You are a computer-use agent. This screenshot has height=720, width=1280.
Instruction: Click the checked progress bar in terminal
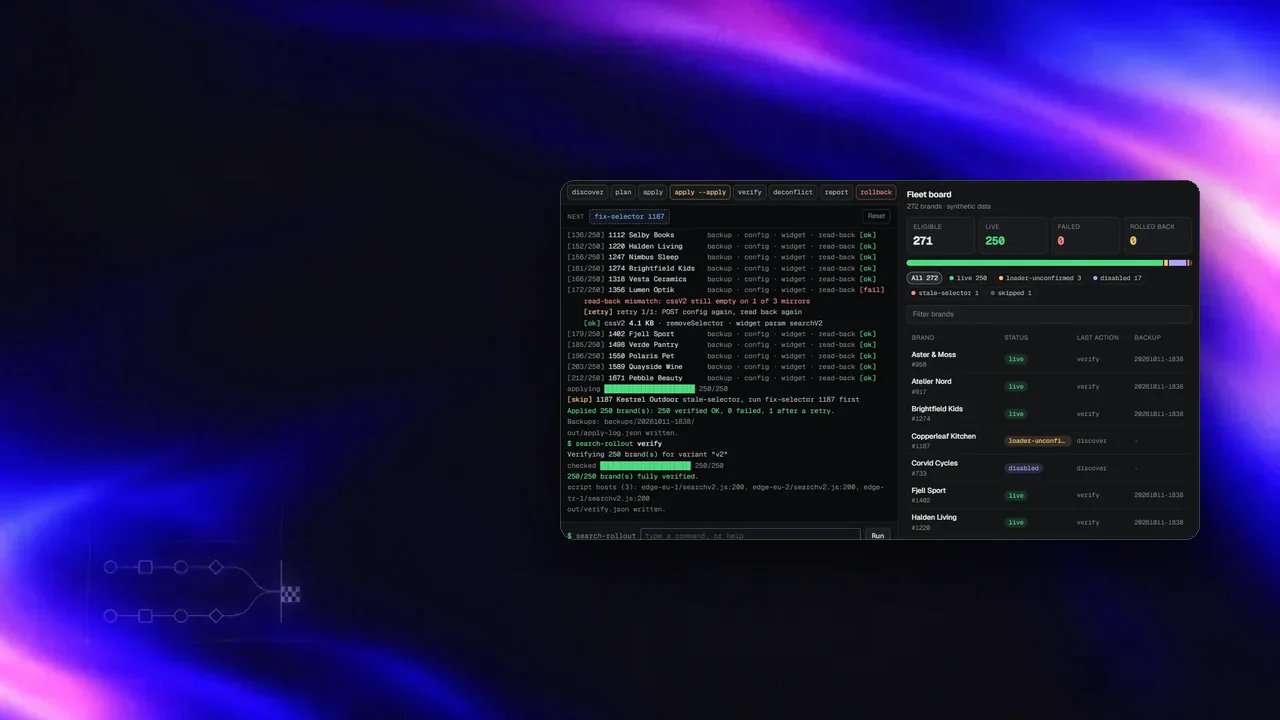(x=645, y=466)
